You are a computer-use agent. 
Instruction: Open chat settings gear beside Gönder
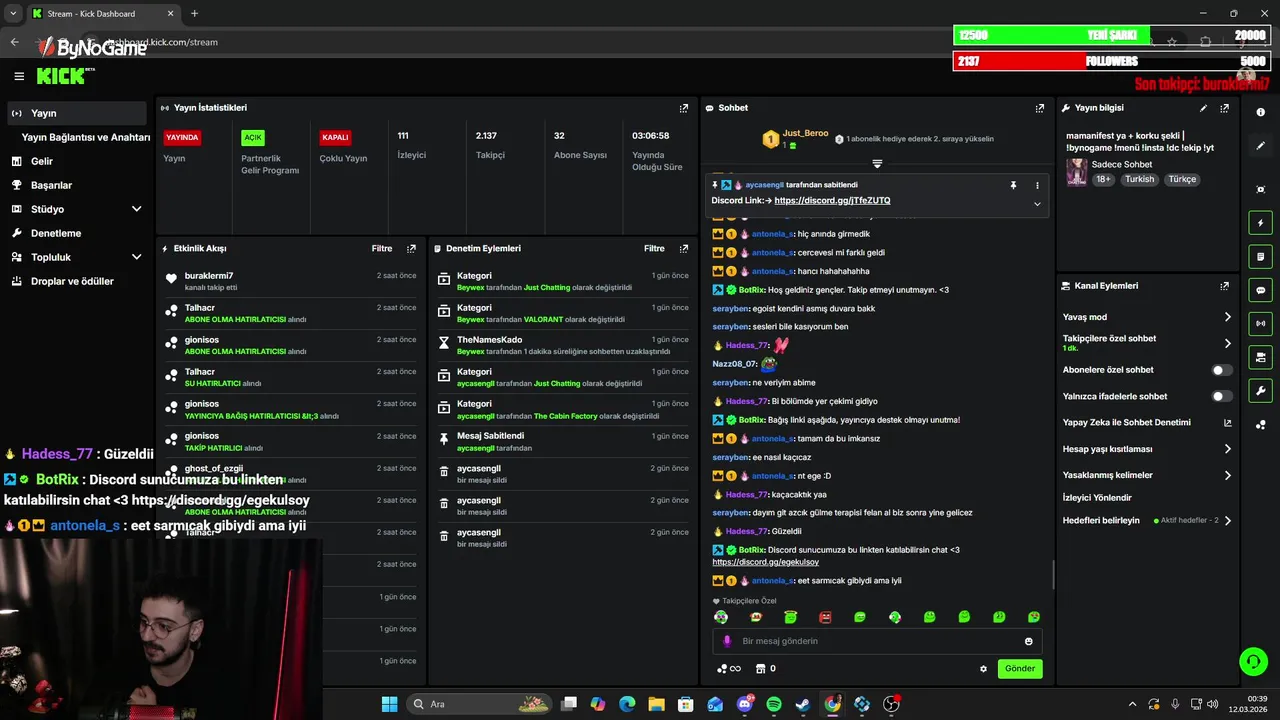tap(983, 669)
